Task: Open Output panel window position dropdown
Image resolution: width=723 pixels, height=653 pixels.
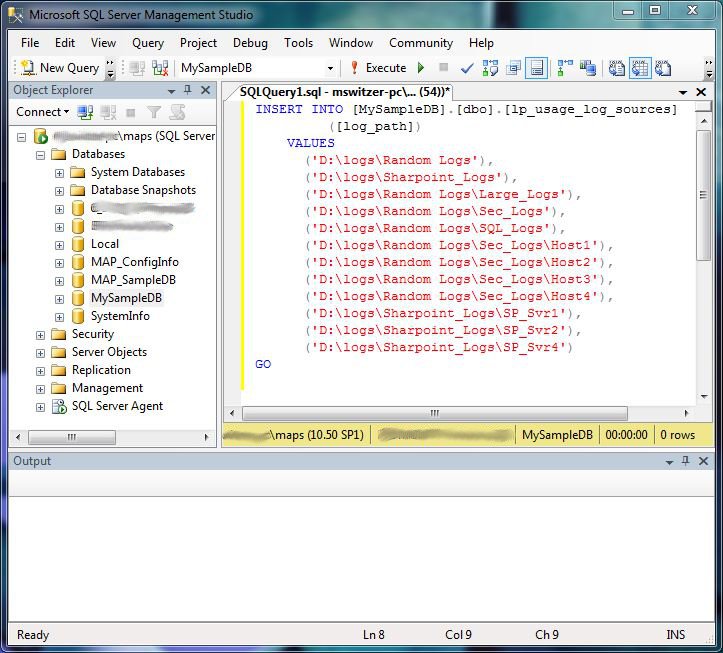Action: pyautogui.click(x=669, y=462)
